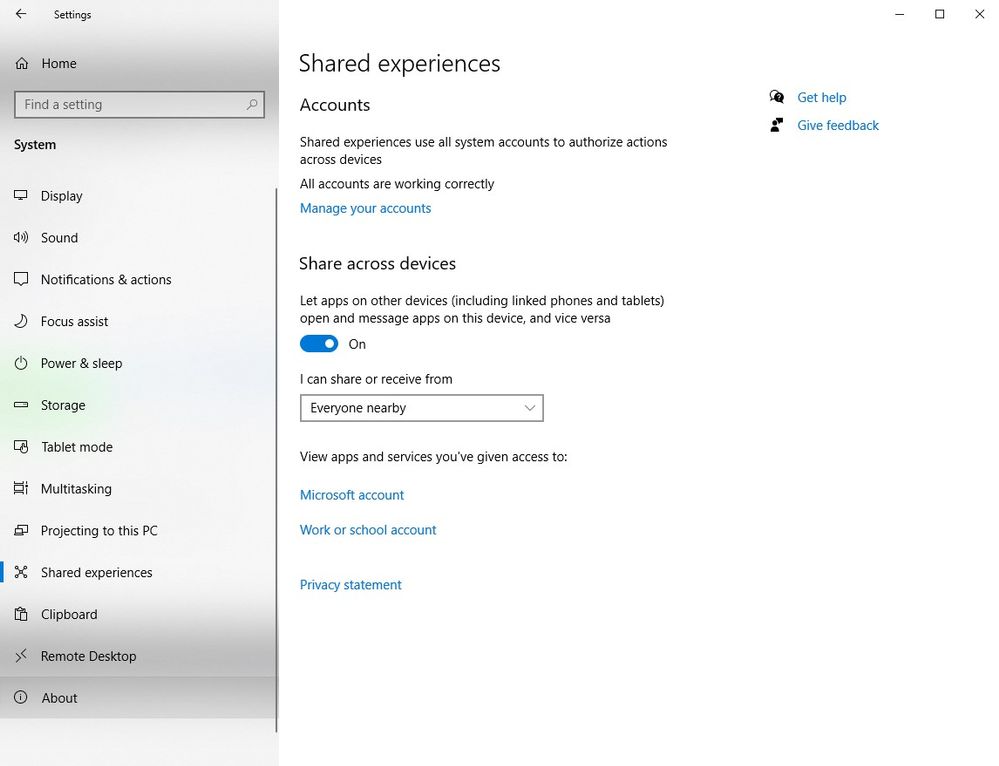Click the Focus assist moon icon
Image resolution: width=999 pixels, height=766 pixels.
[21, 321]
